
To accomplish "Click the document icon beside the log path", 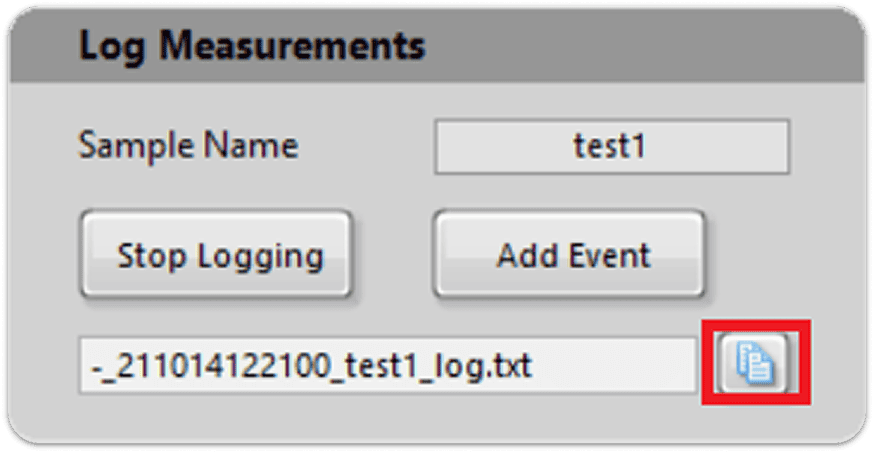I will point(755,362).
